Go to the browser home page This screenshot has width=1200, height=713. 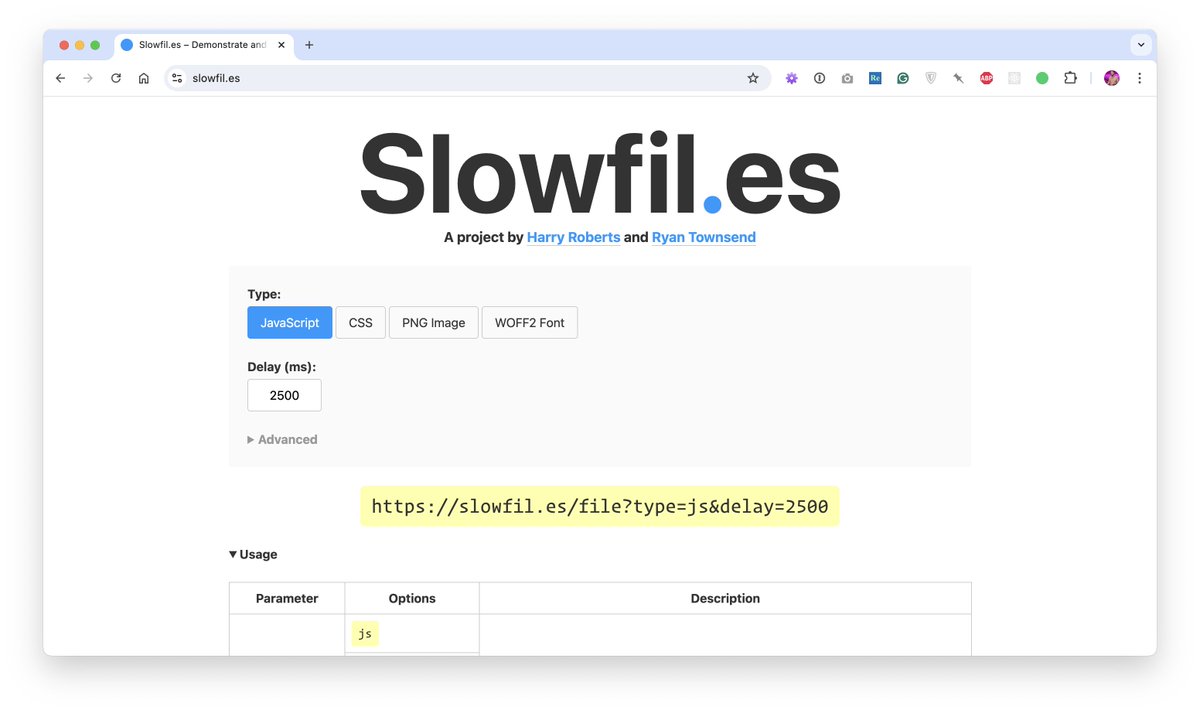click(144, 78)
